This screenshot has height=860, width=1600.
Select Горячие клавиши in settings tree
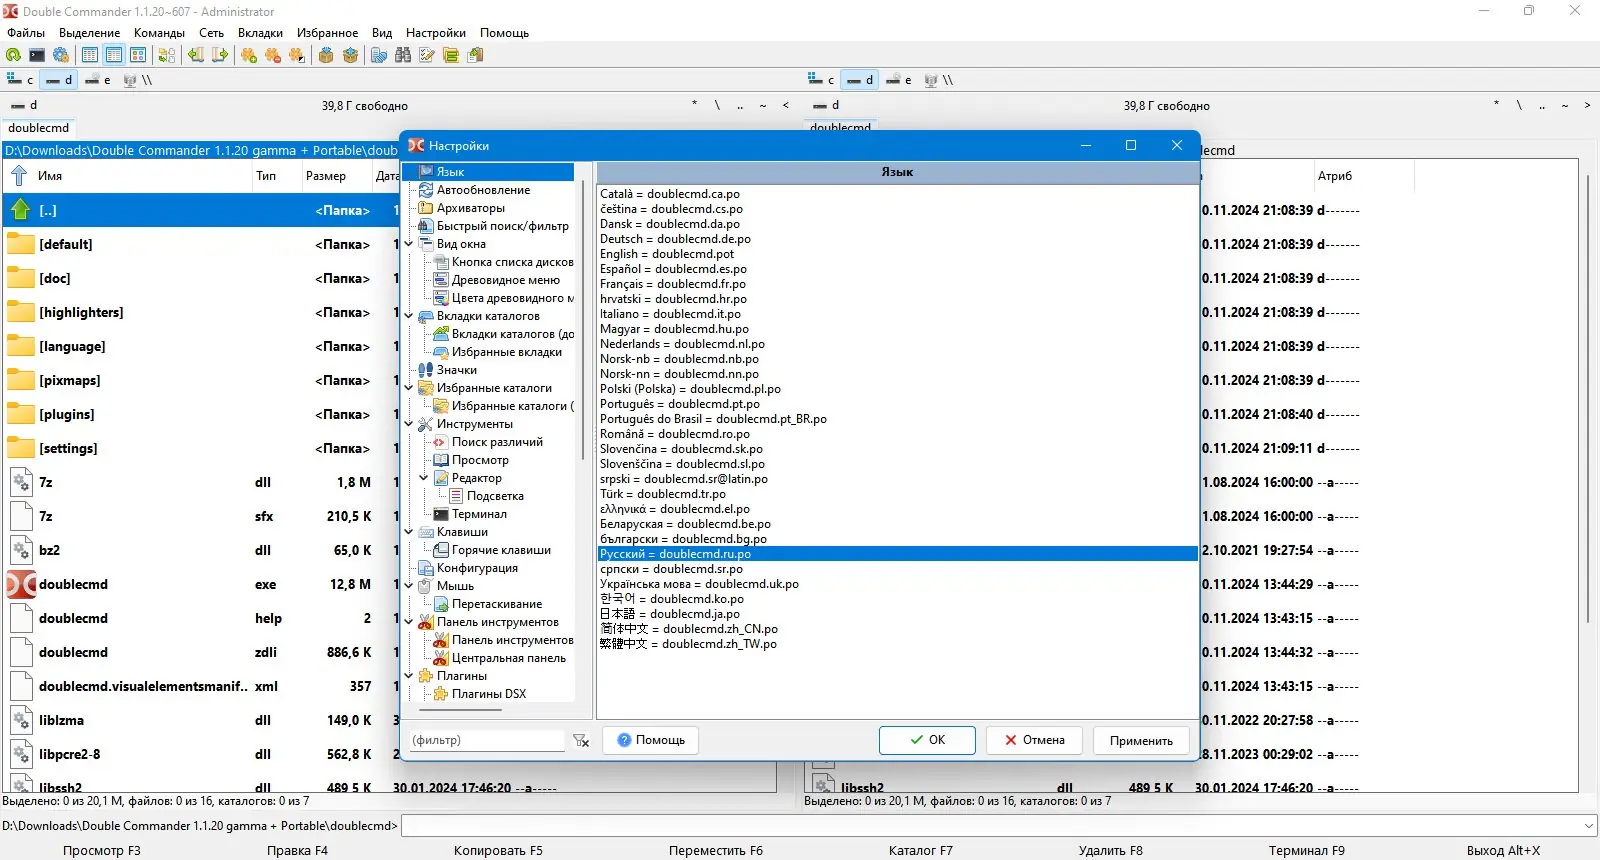click(501, 550)
